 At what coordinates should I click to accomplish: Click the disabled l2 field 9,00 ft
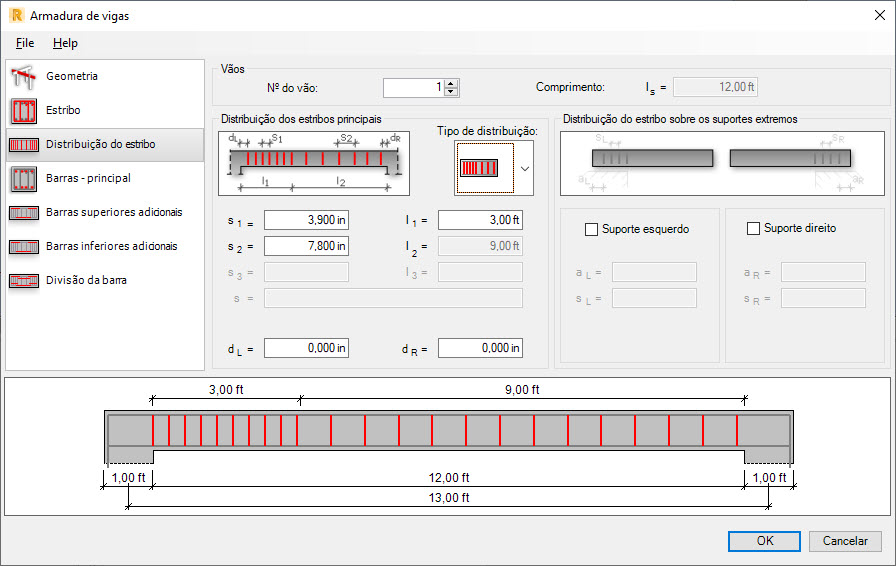[x=480, y=246]
